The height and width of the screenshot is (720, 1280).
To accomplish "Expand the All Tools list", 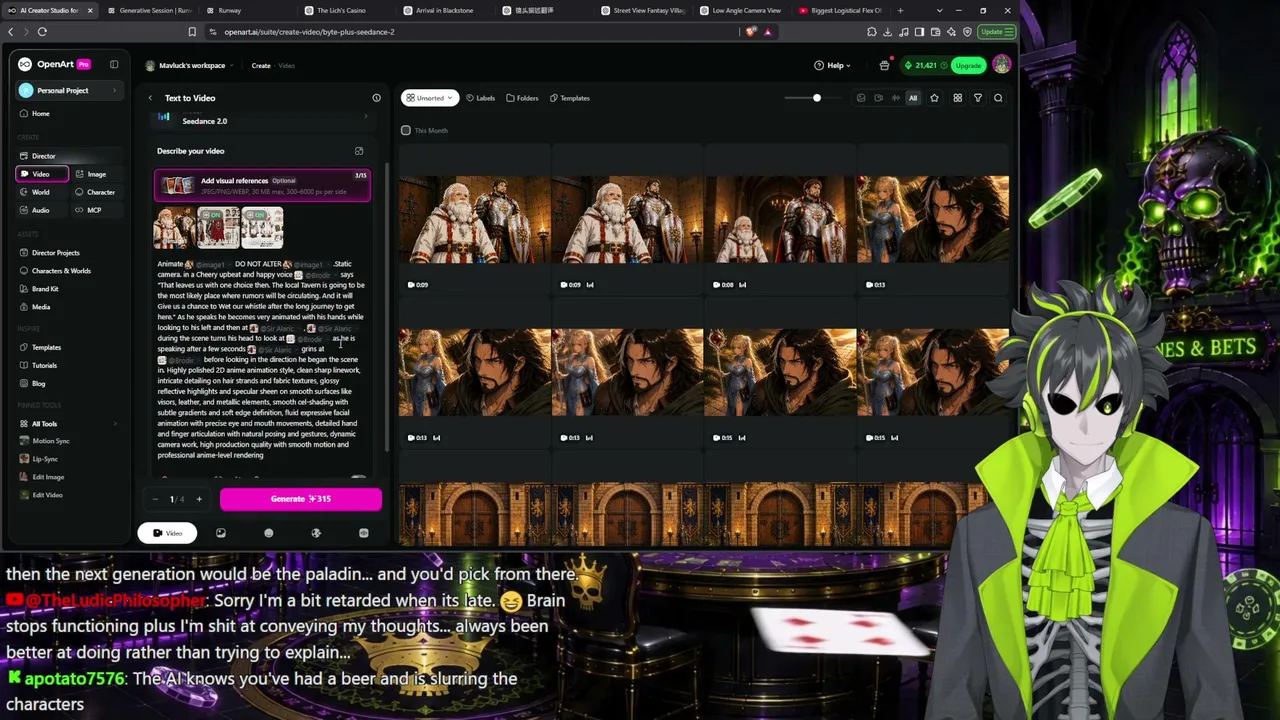I will 68,424.
